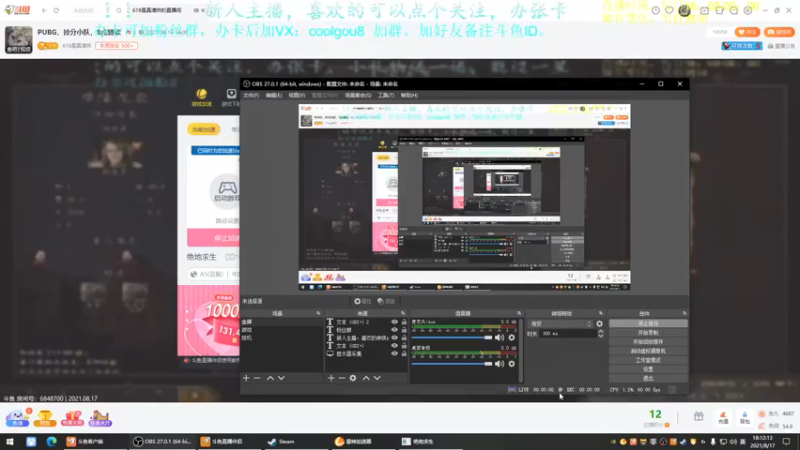Select the display capture source row

[366, 354]
